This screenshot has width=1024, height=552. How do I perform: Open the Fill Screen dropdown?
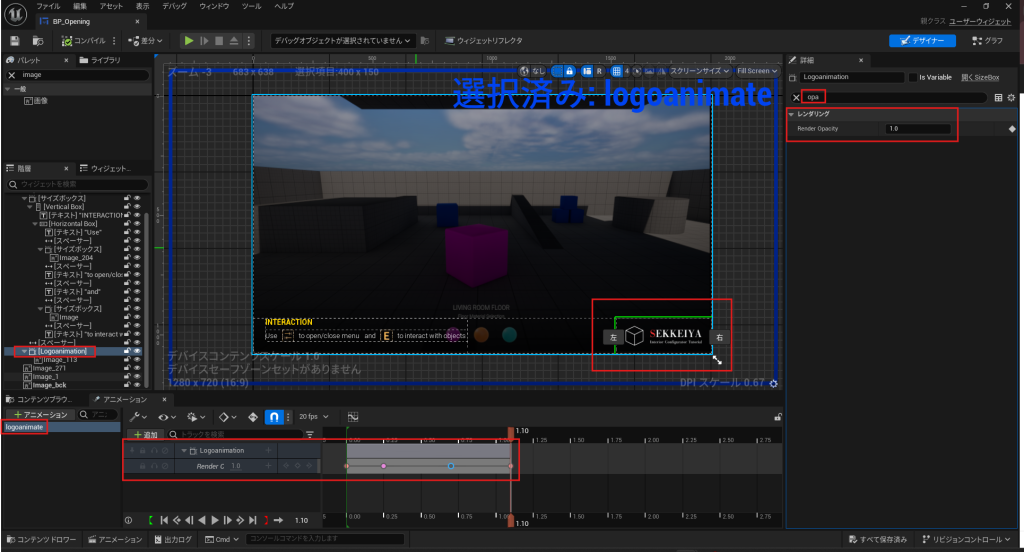[x=755, y=71]
